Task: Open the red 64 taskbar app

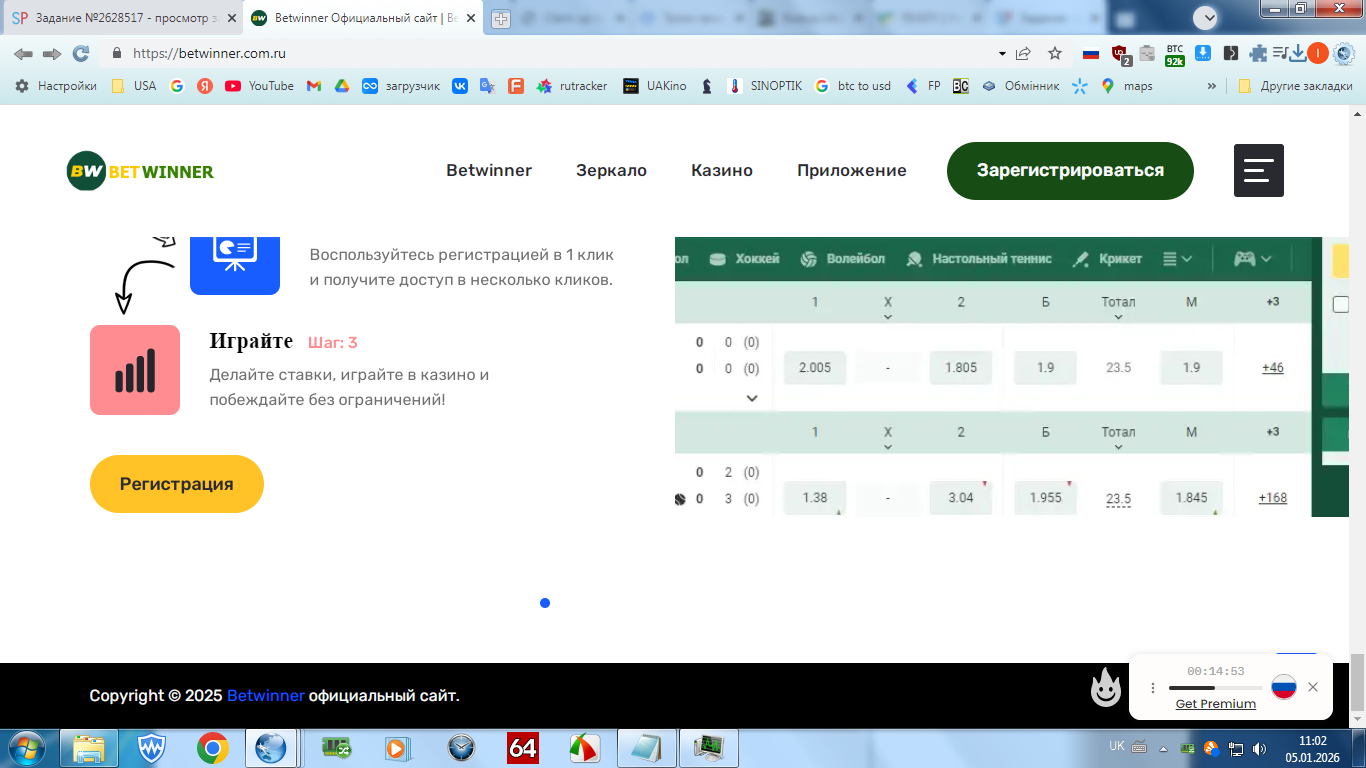Action: pos(523,747)
